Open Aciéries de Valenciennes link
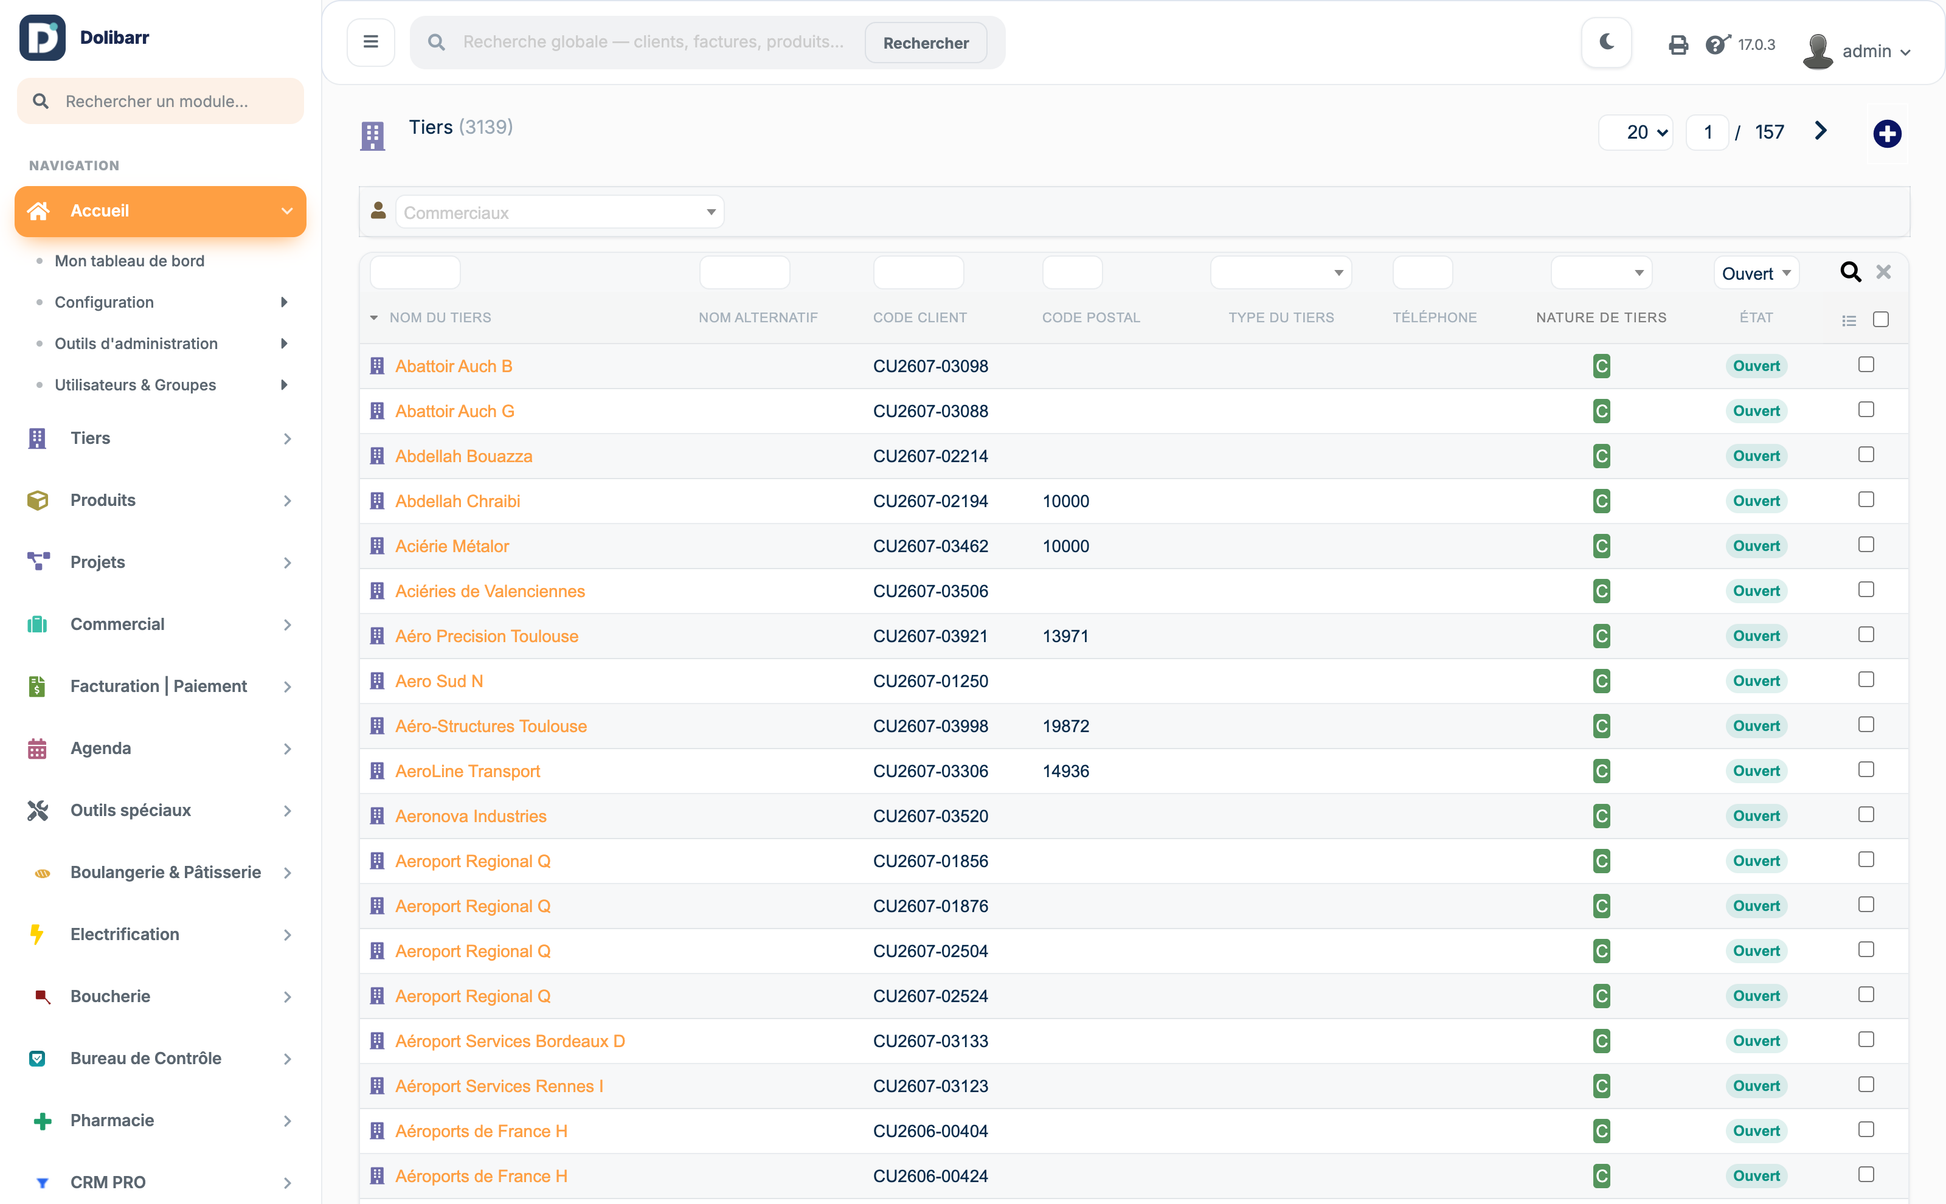Image resolution: width=1946 pixels, height=1204 pixels. coord(490,591)
